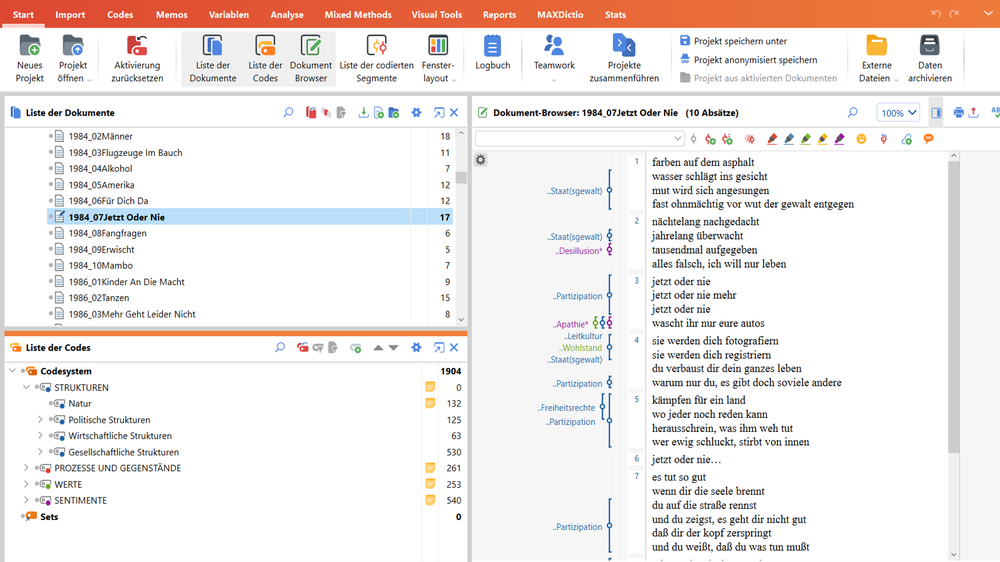Create a new code in Liste der Codes

click(x=356, y=348)
